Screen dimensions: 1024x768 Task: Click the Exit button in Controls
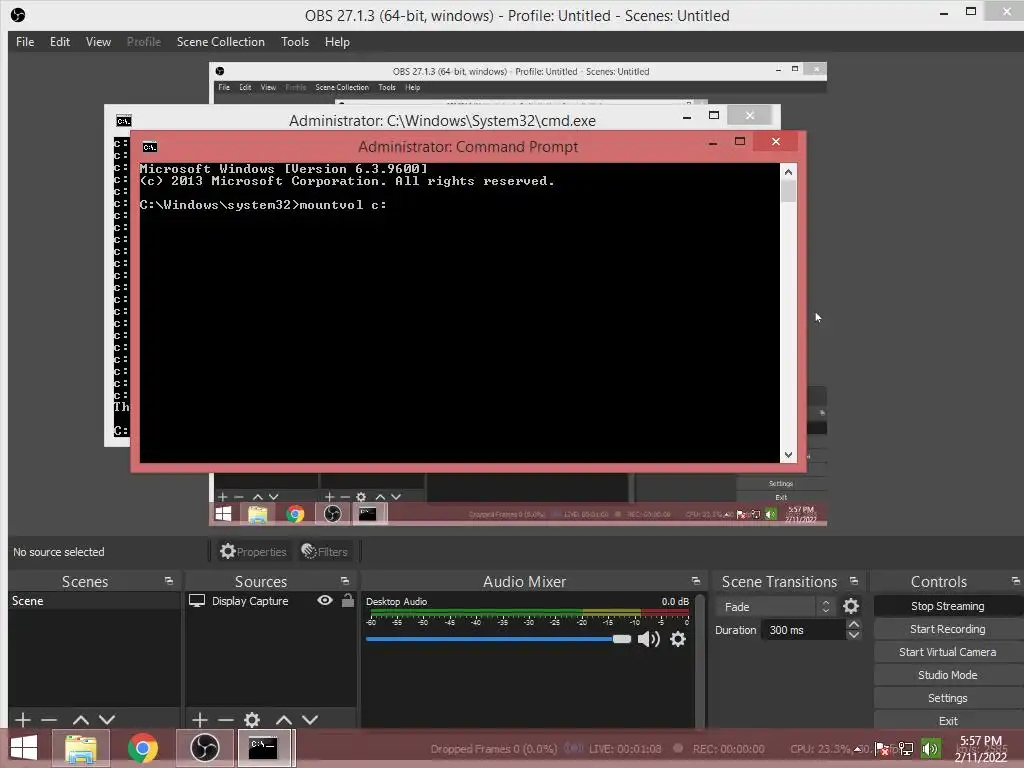click(x=948, y=721)
